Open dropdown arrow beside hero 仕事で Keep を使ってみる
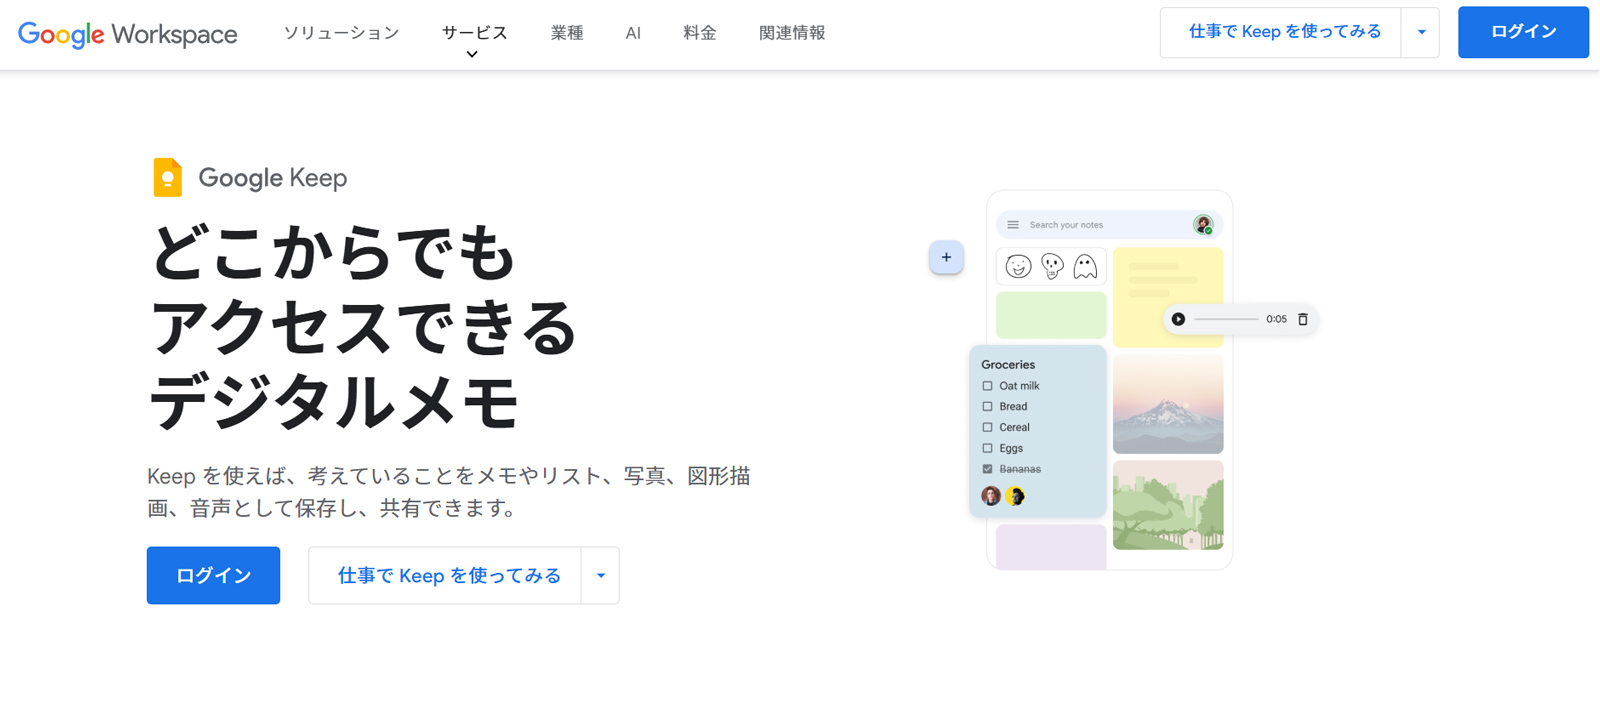Image resolution: width=1600 pixels, height=712 pixels. [x=601, y=575]
